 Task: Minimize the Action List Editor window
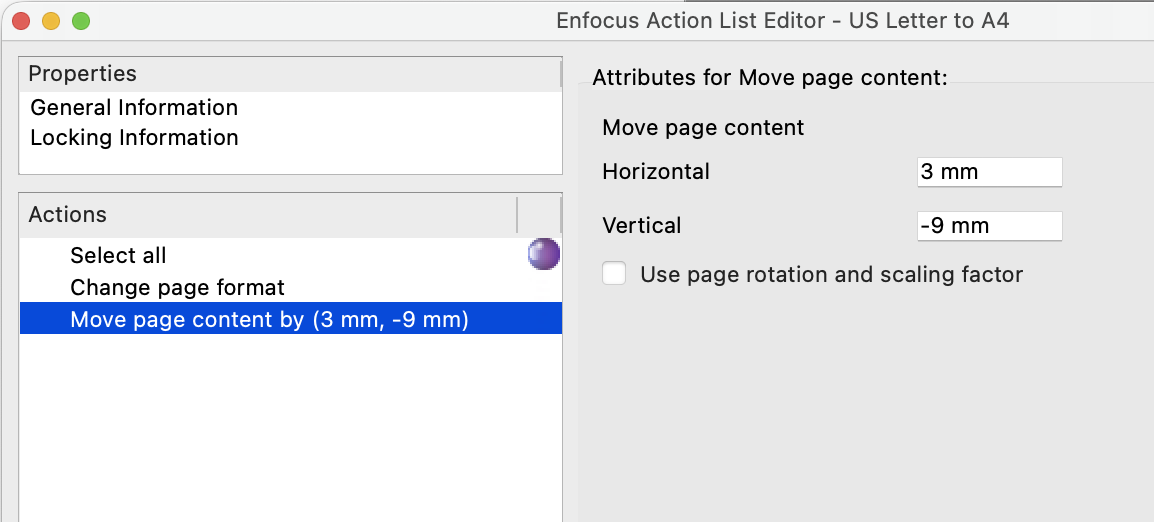[x=51, y=21]
